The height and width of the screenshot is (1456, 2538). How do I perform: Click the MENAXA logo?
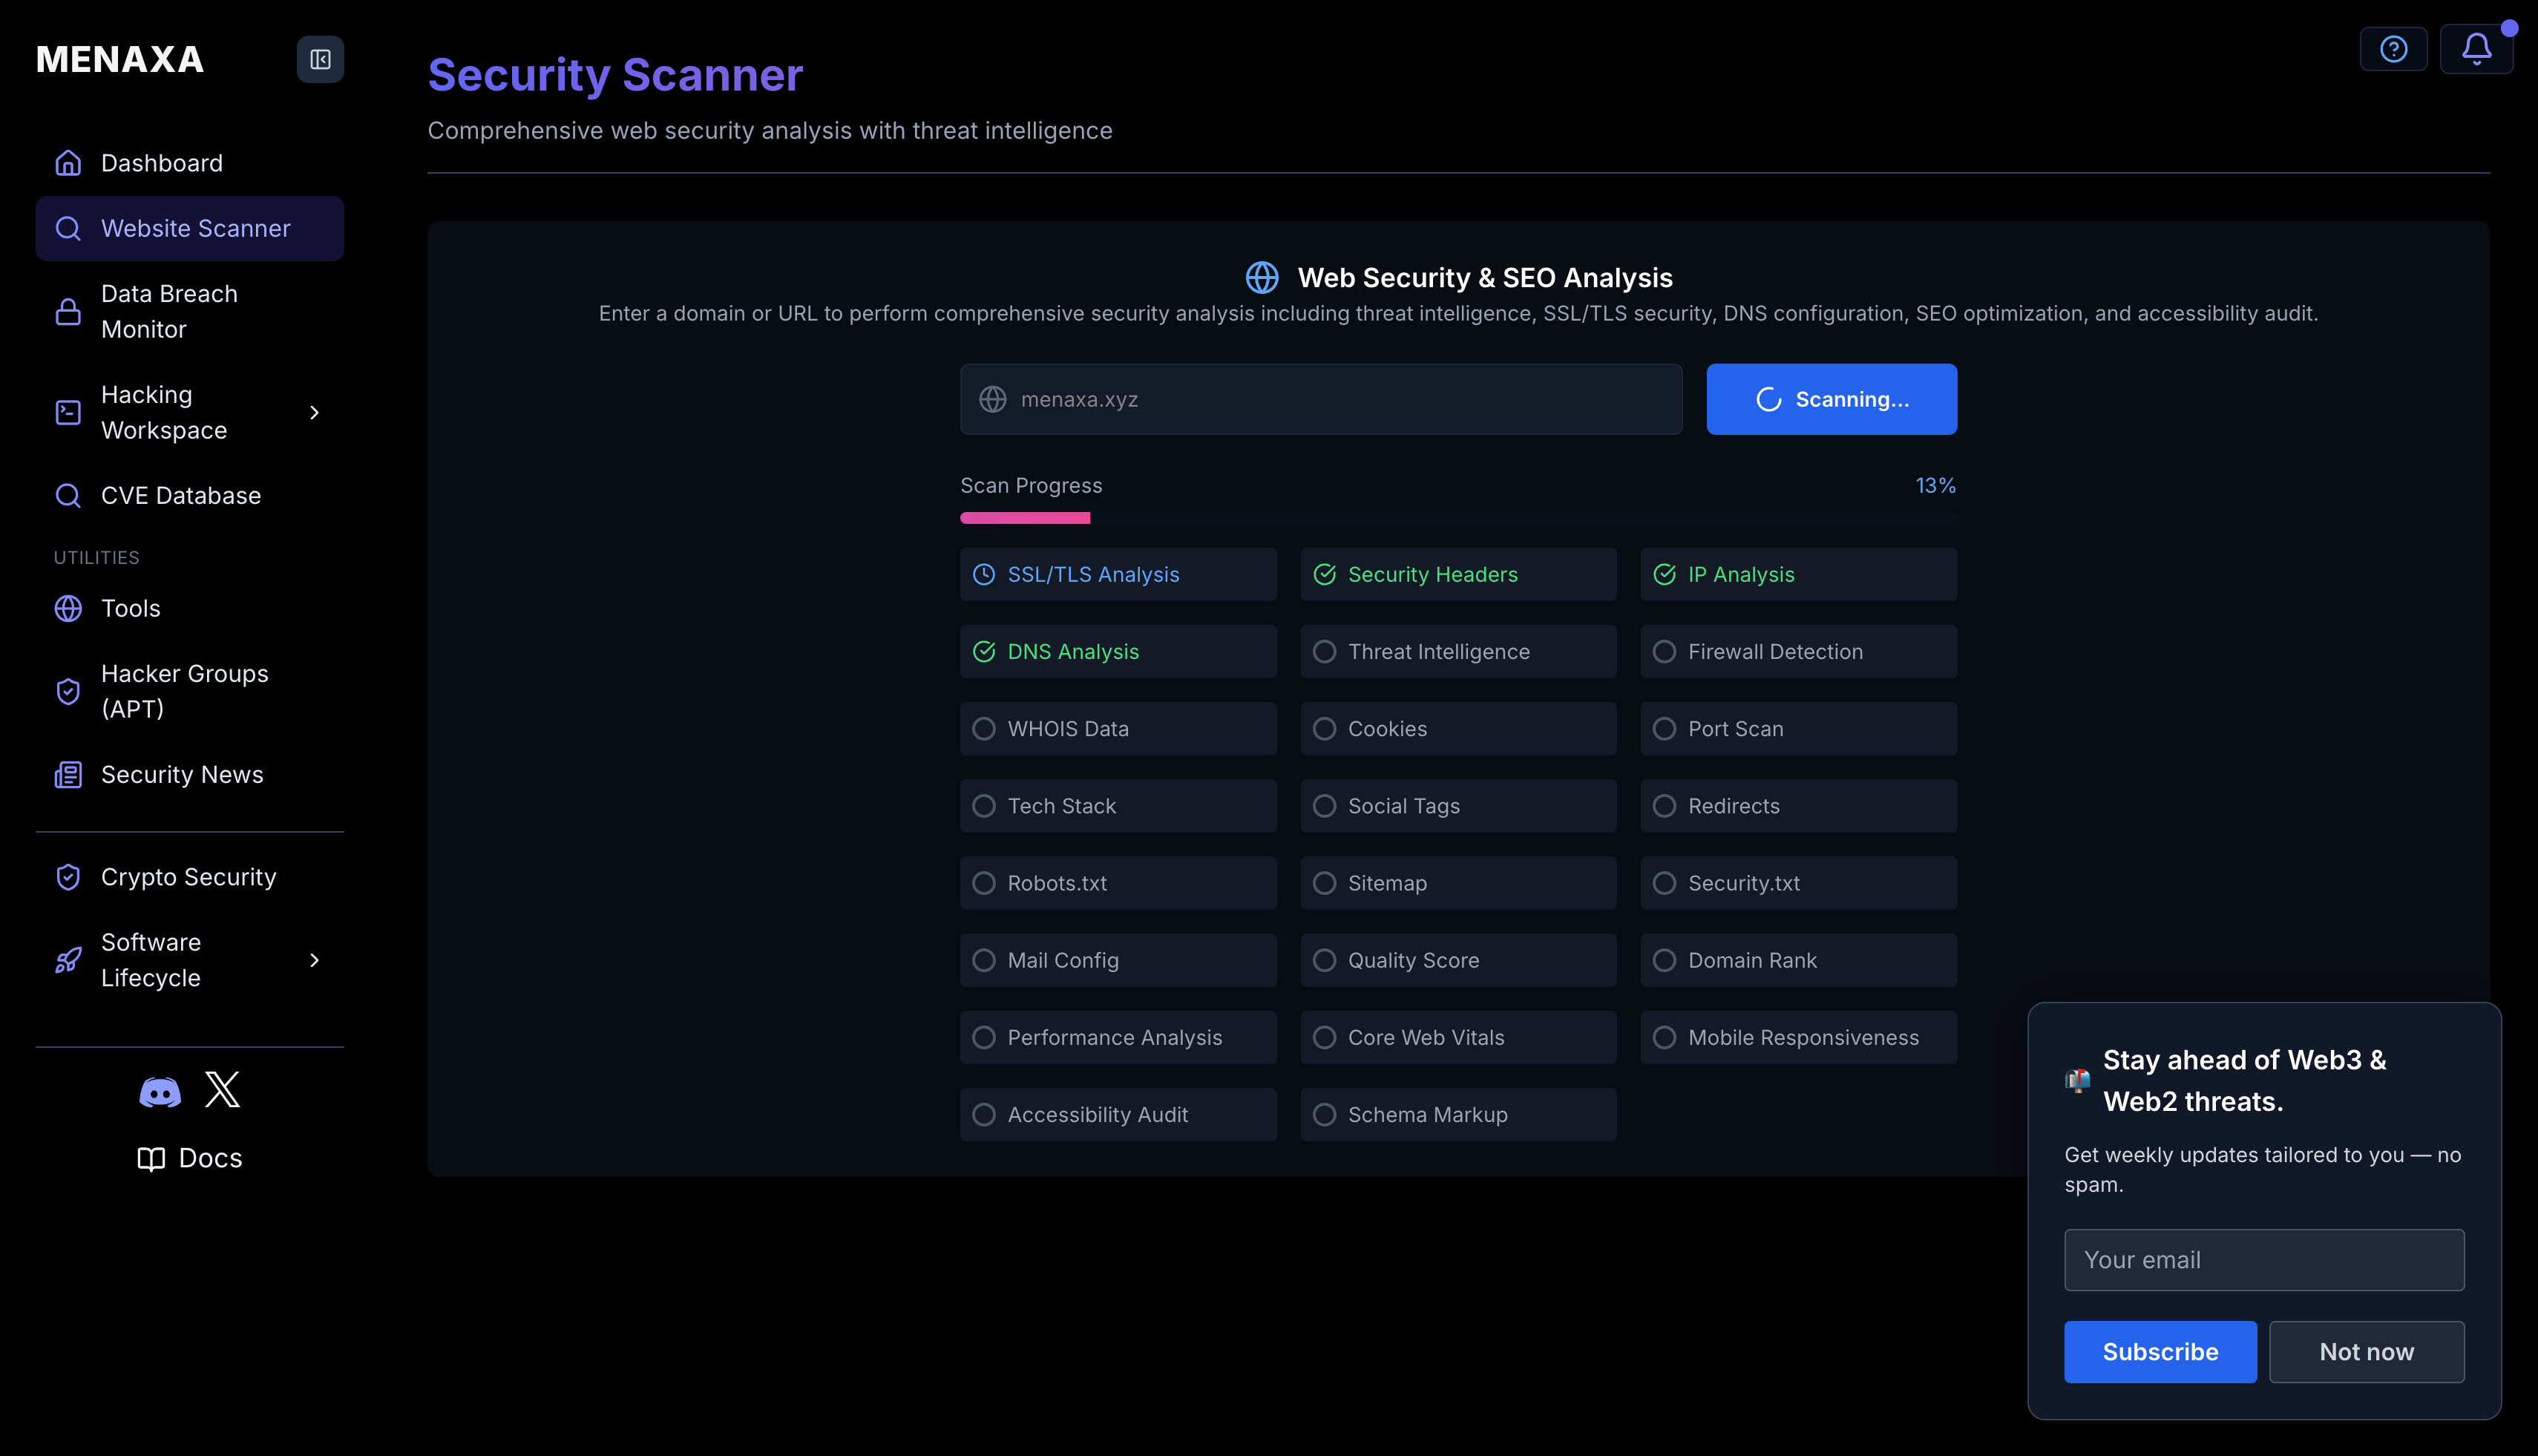coord(120,60)
